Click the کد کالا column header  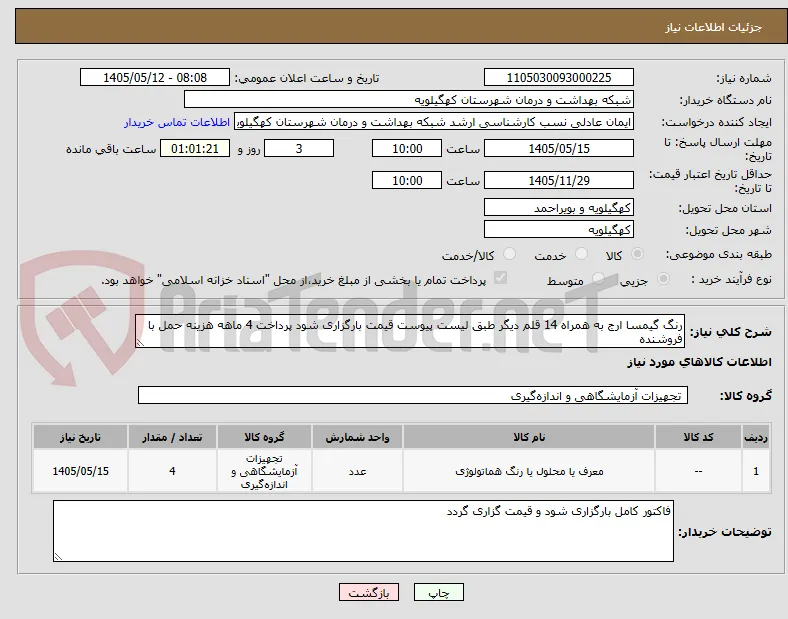pos(698,437)
